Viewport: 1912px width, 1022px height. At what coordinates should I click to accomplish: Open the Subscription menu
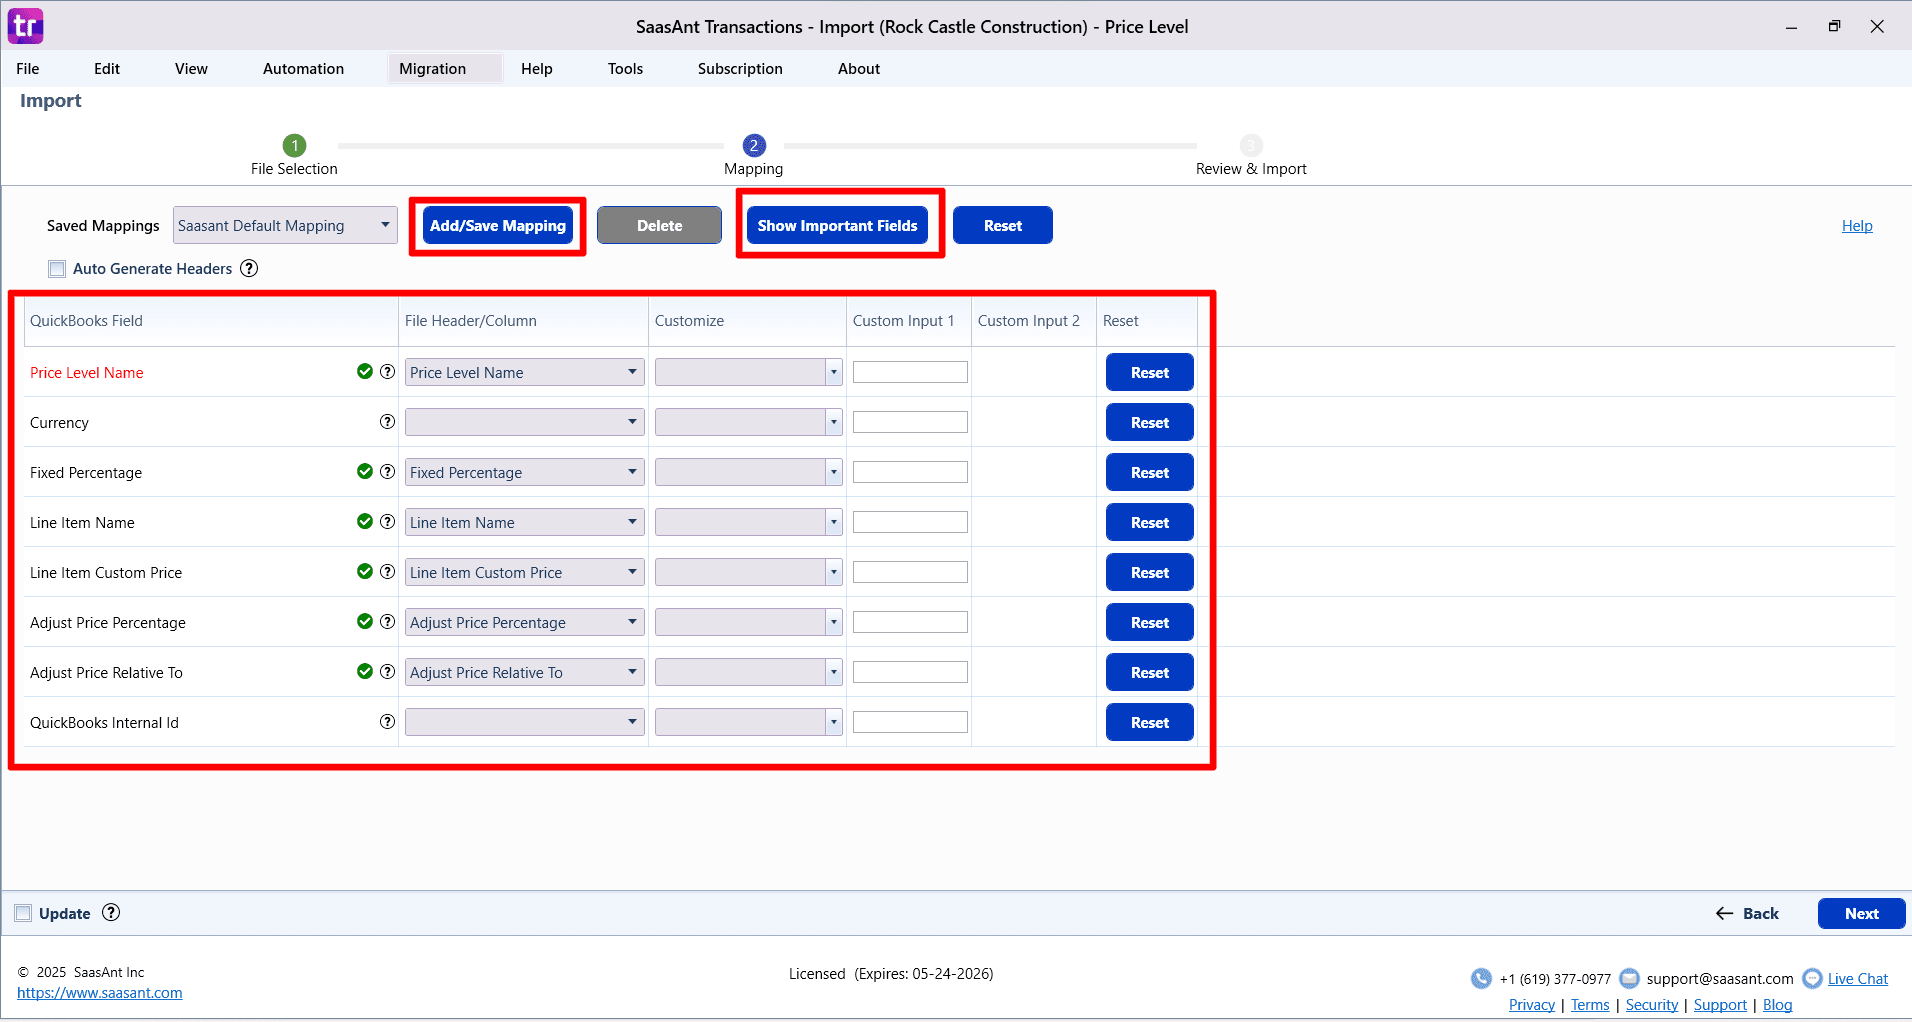pyautogui.click(x=740, y=69)
